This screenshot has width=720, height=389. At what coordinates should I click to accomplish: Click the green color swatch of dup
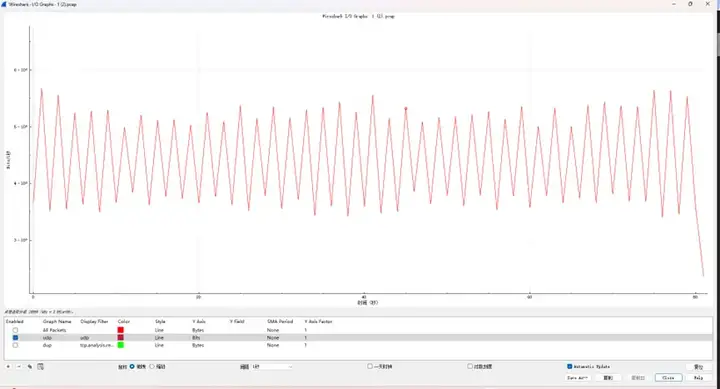pos(121,345)
